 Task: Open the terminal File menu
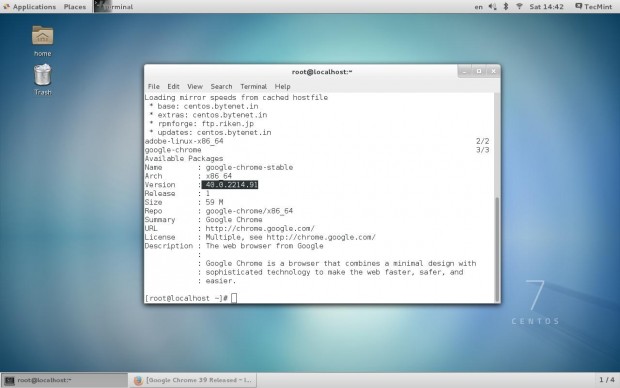click(x=154, y=86)
